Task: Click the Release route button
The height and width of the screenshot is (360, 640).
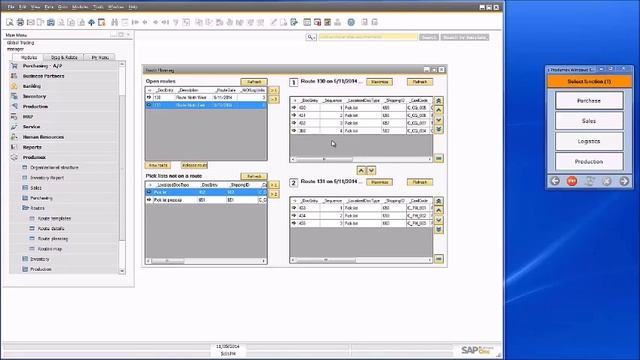Action: tap(194, 165)
